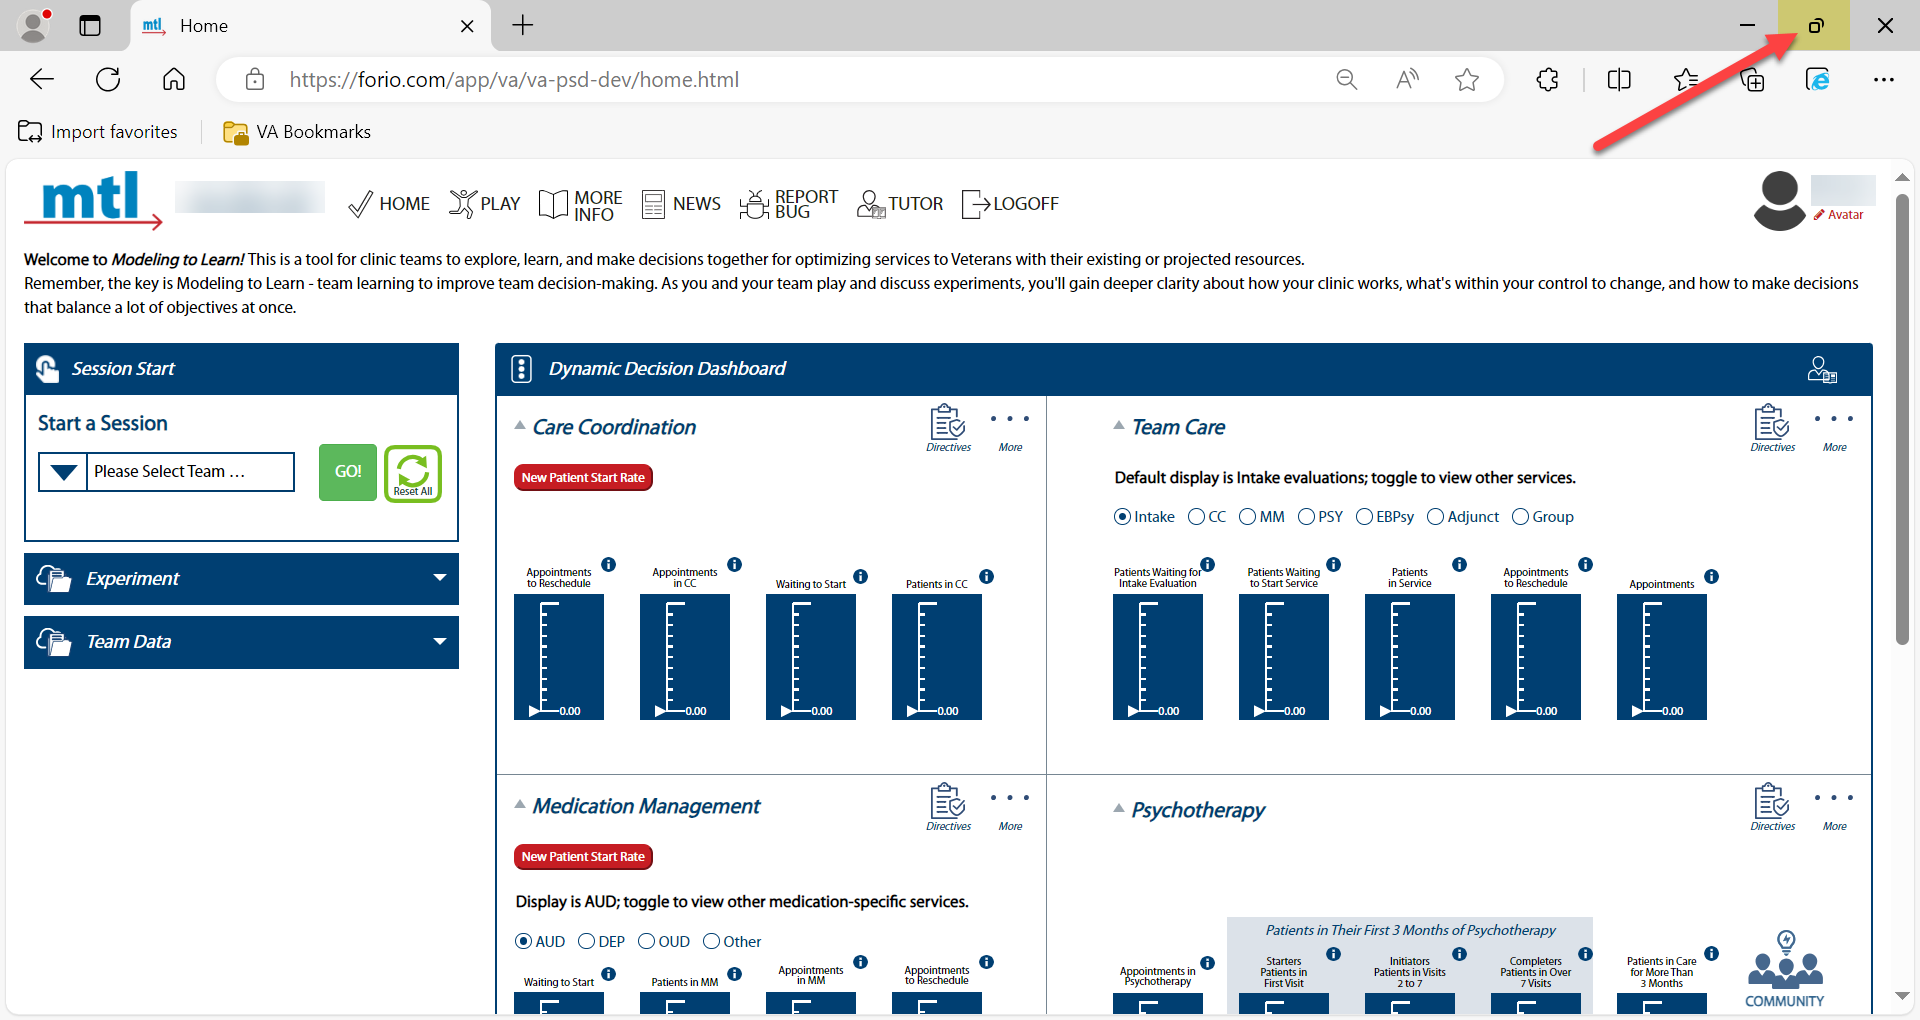Click Avatar edit link
Screen dimensions: 1920x1020
pyautogui.click(x=1839, y=215)
